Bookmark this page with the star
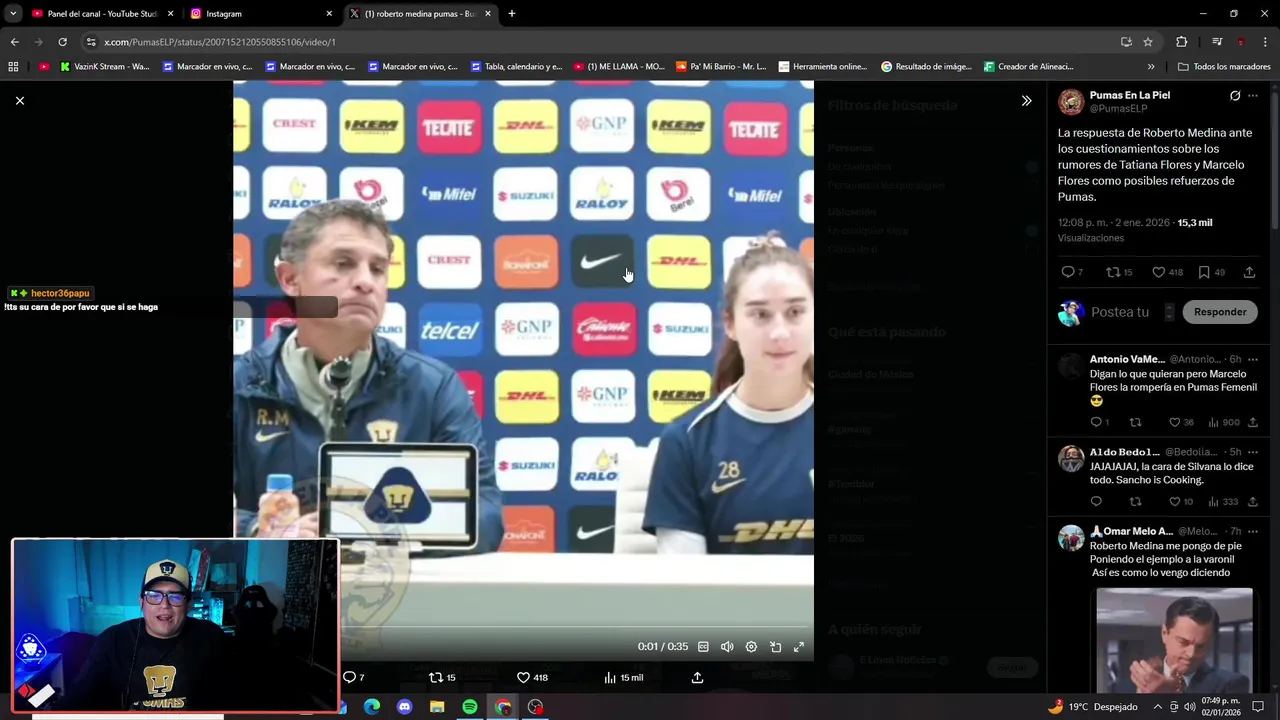Image resolution: width=1280 pixels, height=720 pixels. 1148,42
